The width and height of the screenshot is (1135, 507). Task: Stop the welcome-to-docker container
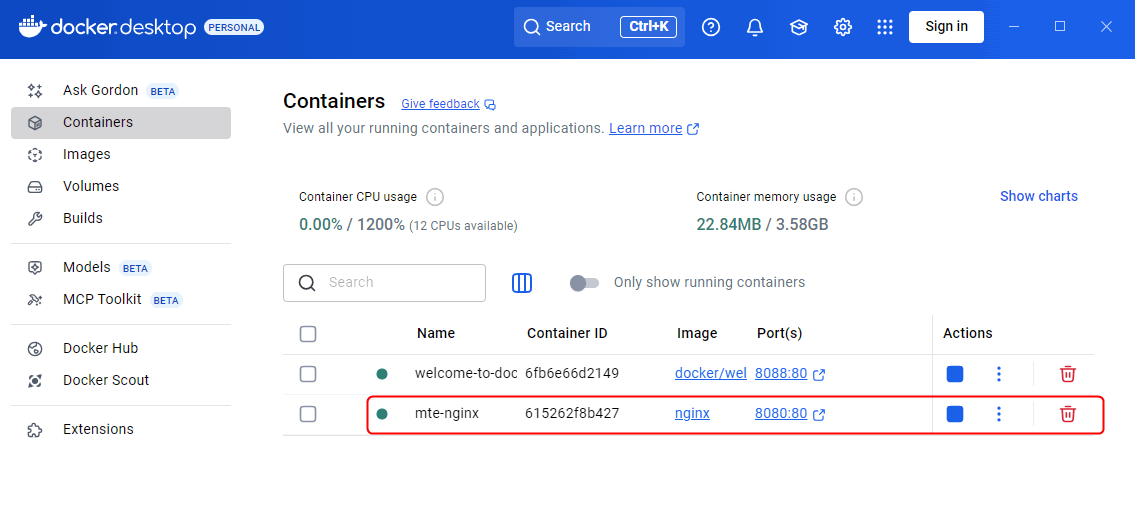[x=955, y=374]
